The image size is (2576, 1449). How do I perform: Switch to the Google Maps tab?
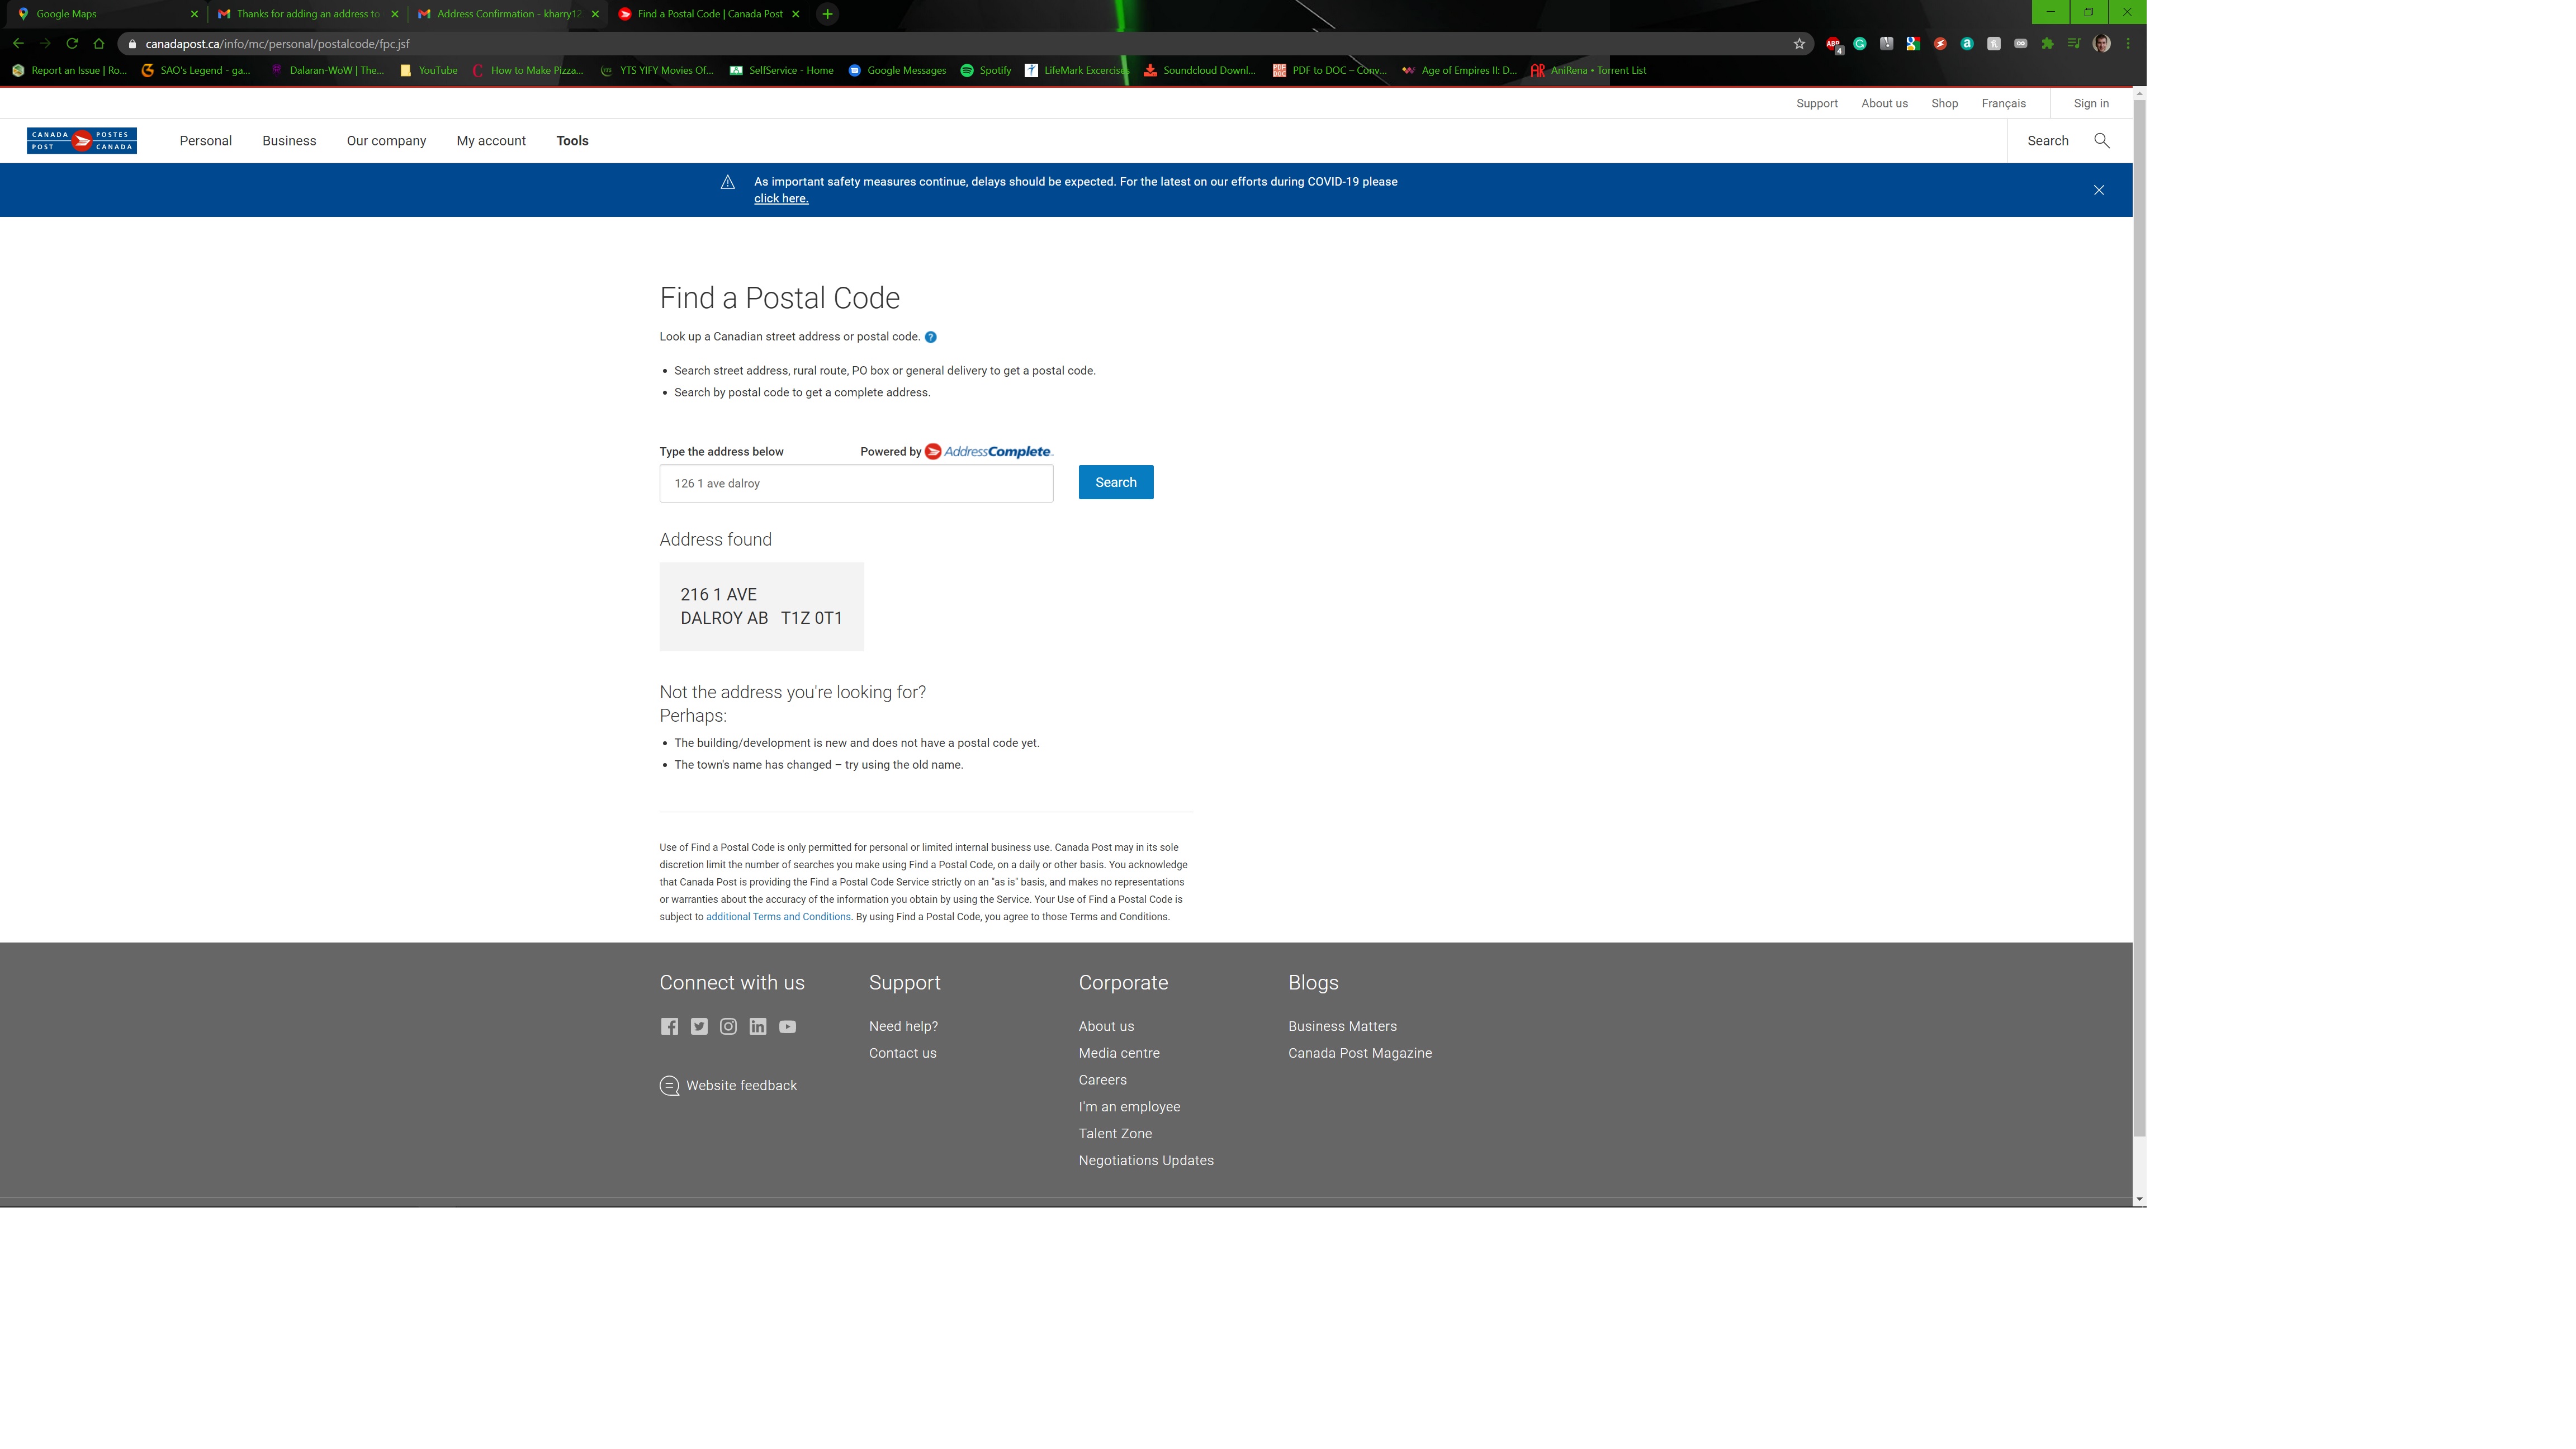[67, 14]
